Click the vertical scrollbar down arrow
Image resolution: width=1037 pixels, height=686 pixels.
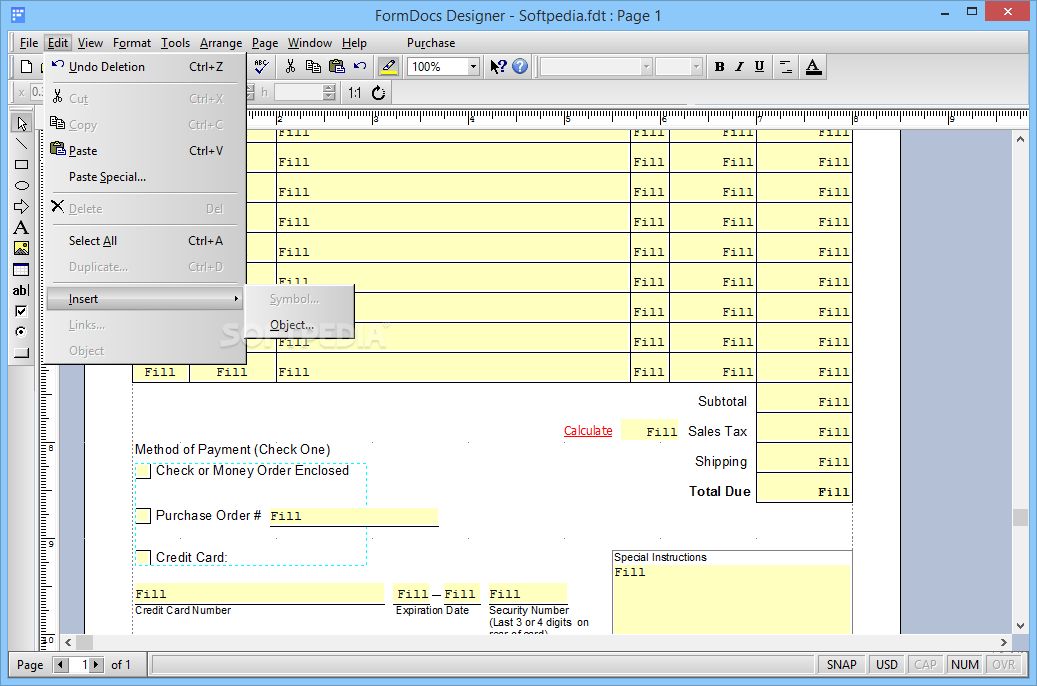click(1020, 626)
